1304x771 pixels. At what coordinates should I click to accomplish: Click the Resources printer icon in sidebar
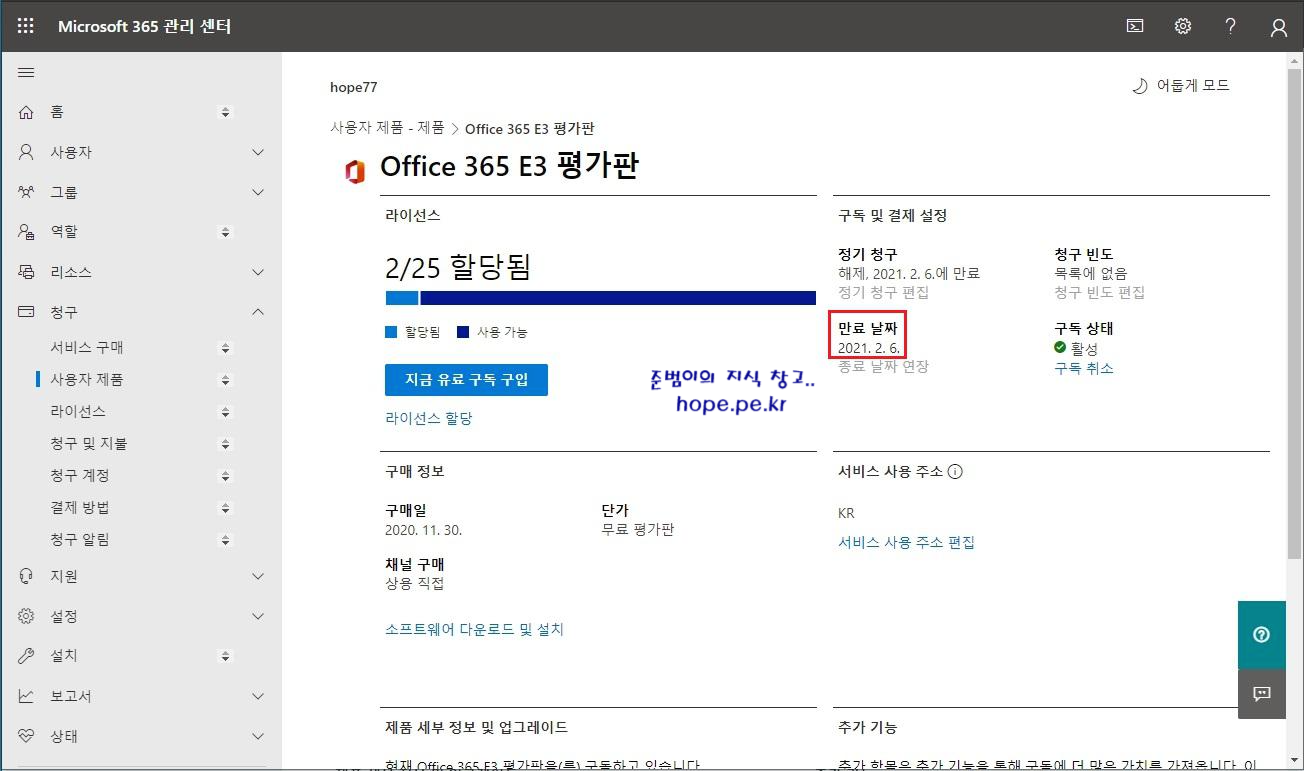(x=26, y=272)
